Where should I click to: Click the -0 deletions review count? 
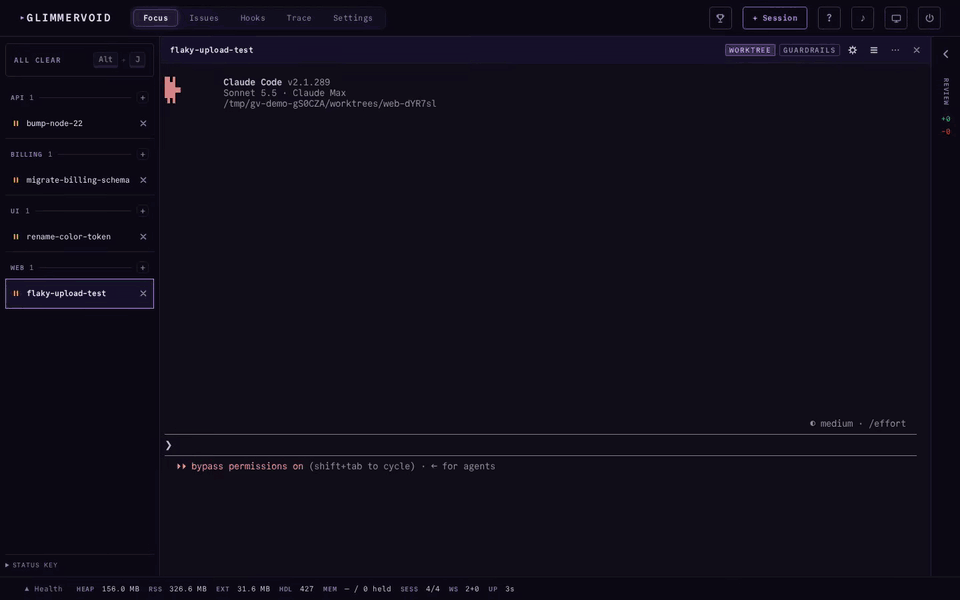pos(946,132)
